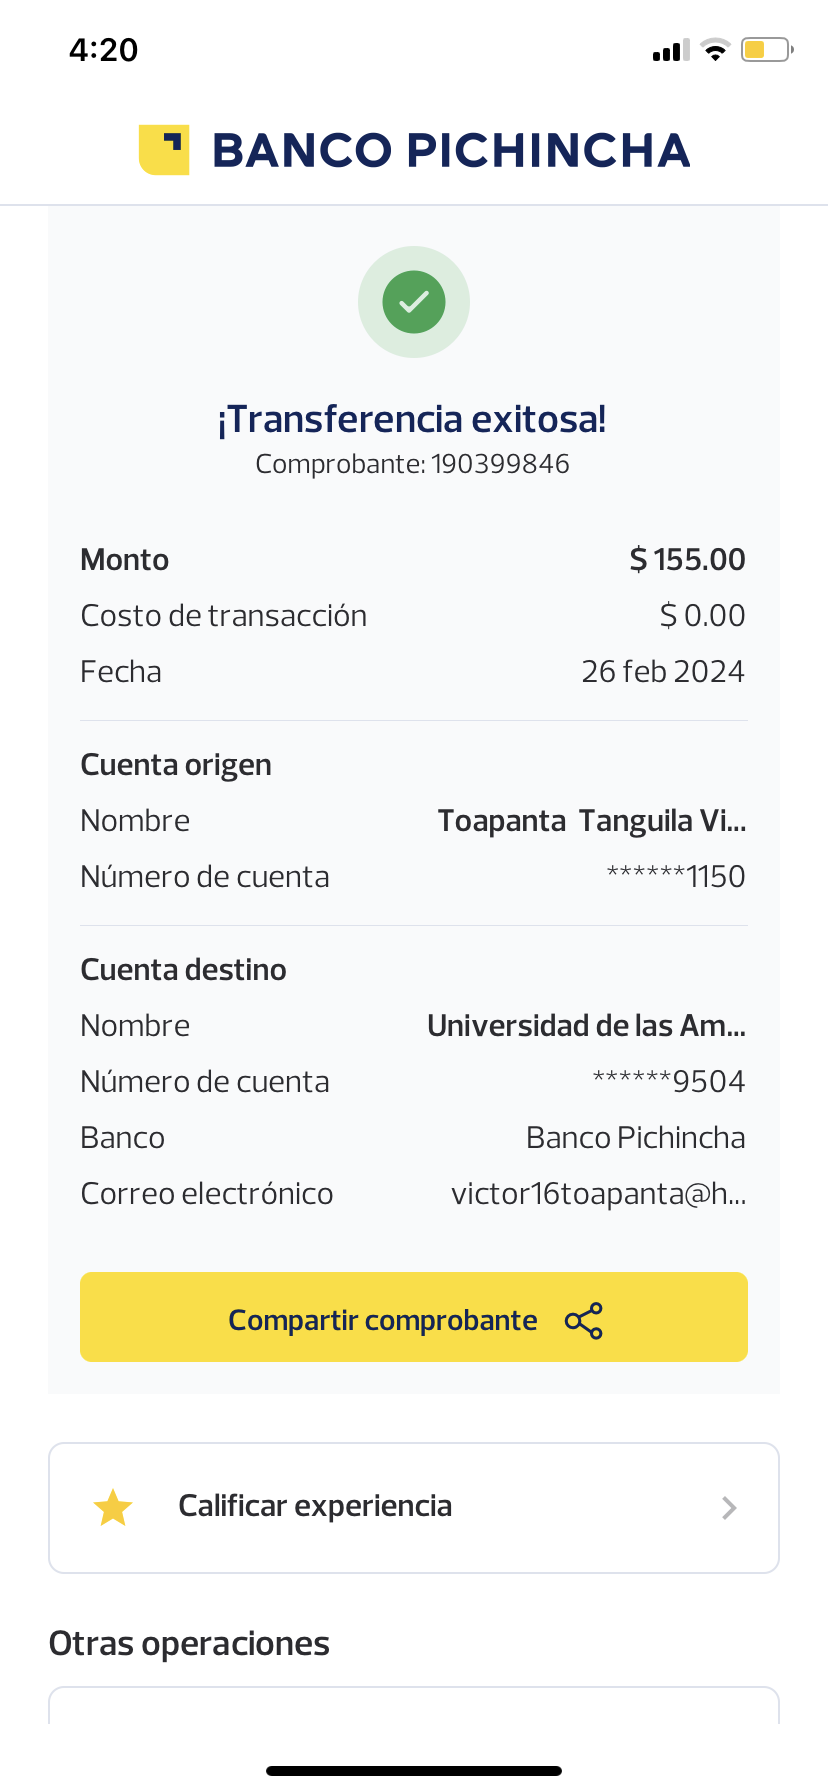Image resolution: width=828 pixels, height=1792 pixels.
Task: Tap the share icon on the yellow button
Action: tap(584, 1321)
